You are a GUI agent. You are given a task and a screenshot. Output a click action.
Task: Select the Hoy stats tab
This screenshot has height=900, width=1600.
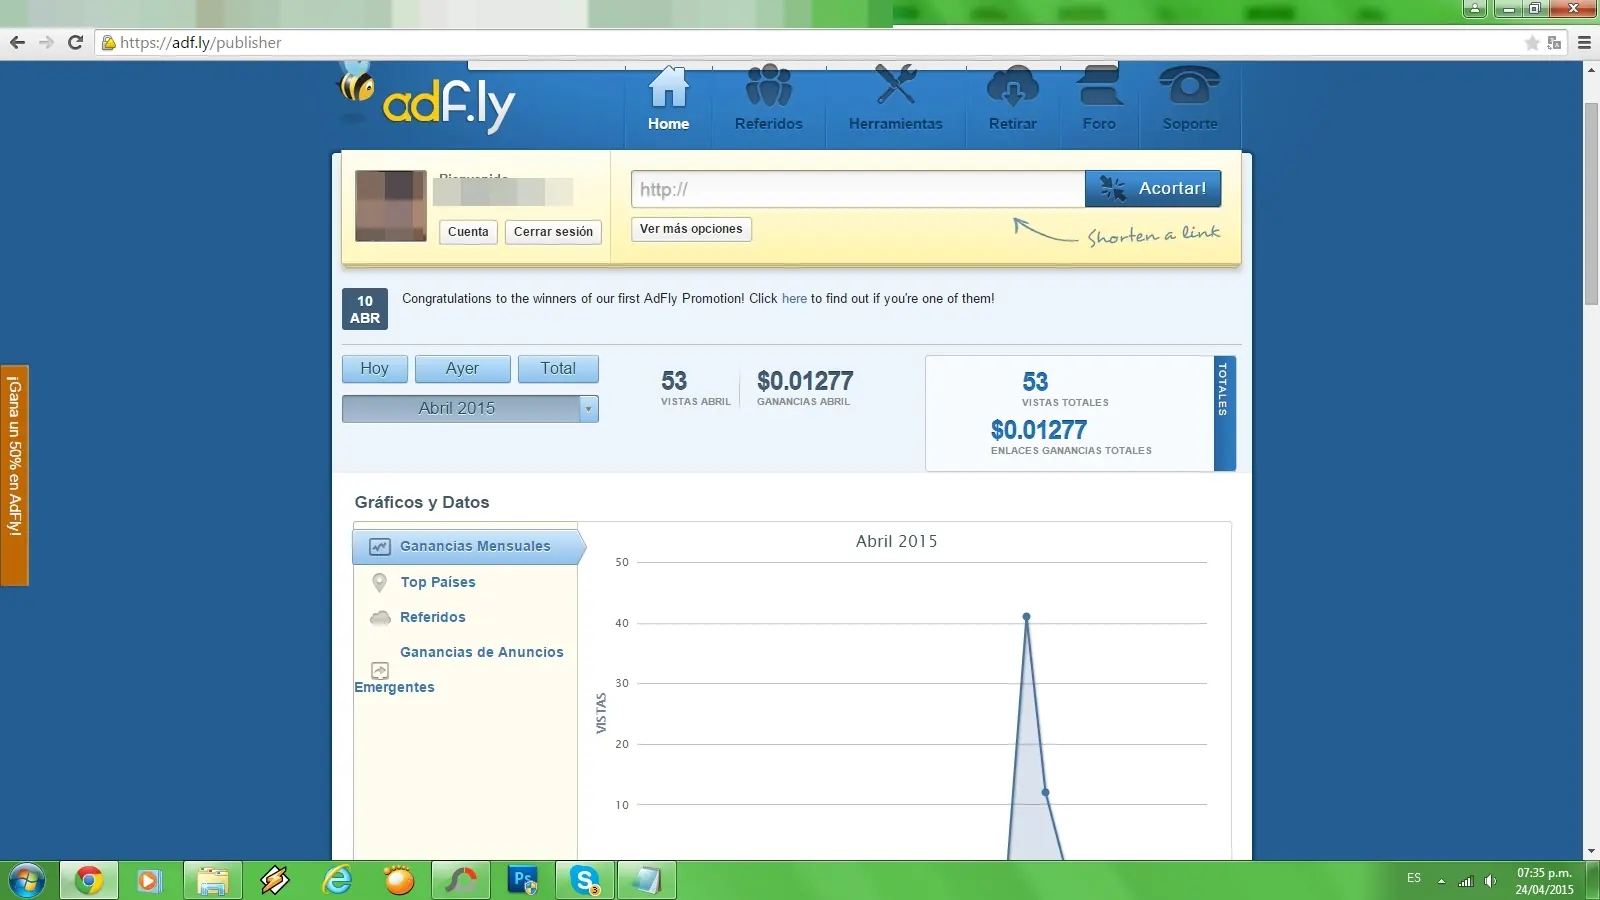[x=374, y=369]
